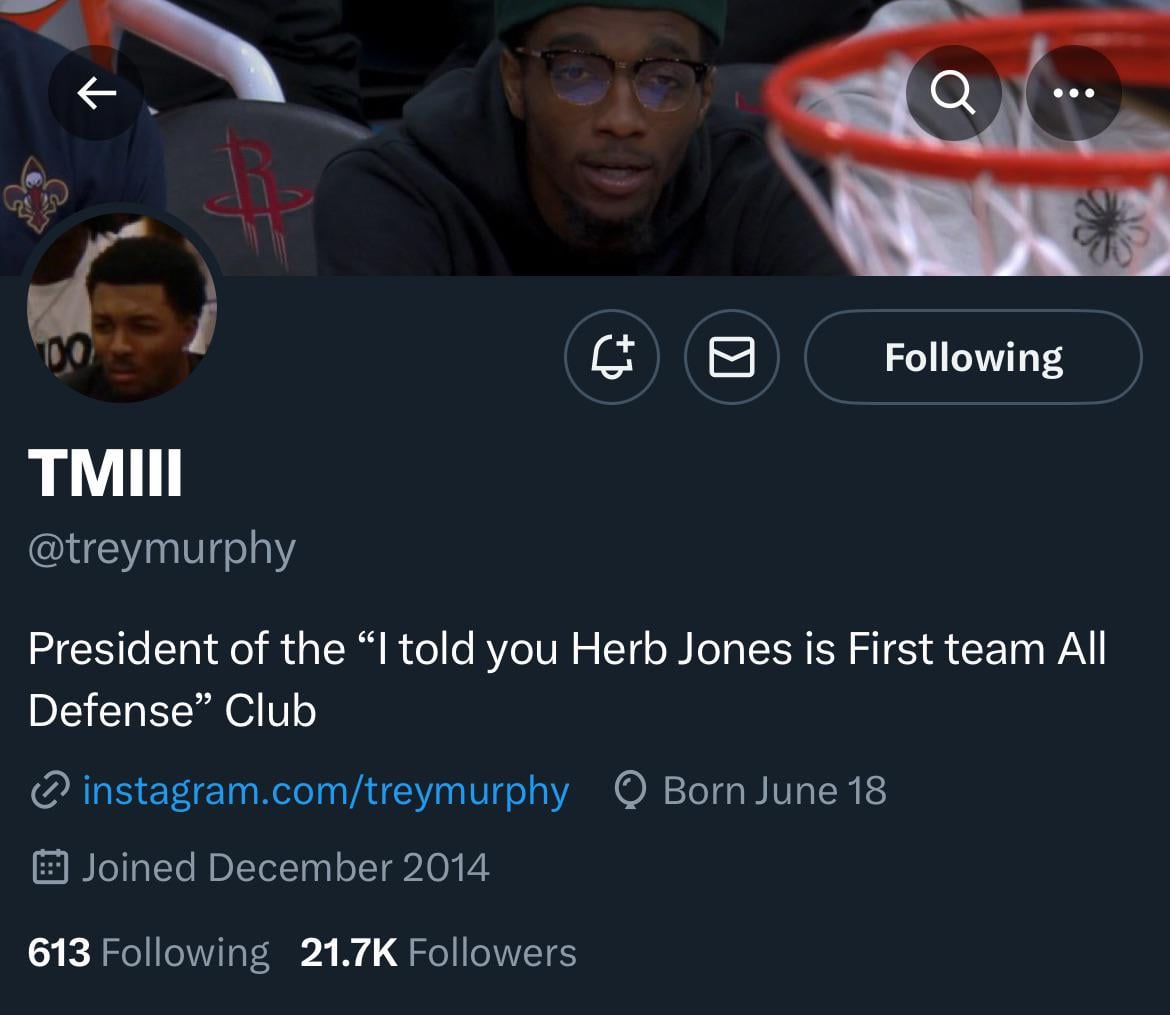Image resolution: width=1170 pixels, height=1015 pixels.
Task: Click the TMIII display name
Action: [106, 473]
